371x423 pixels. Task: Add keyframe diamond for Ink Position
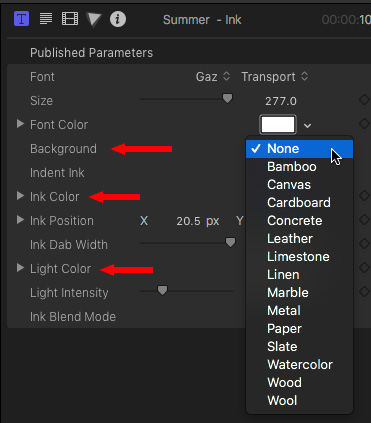click(364, 220)
